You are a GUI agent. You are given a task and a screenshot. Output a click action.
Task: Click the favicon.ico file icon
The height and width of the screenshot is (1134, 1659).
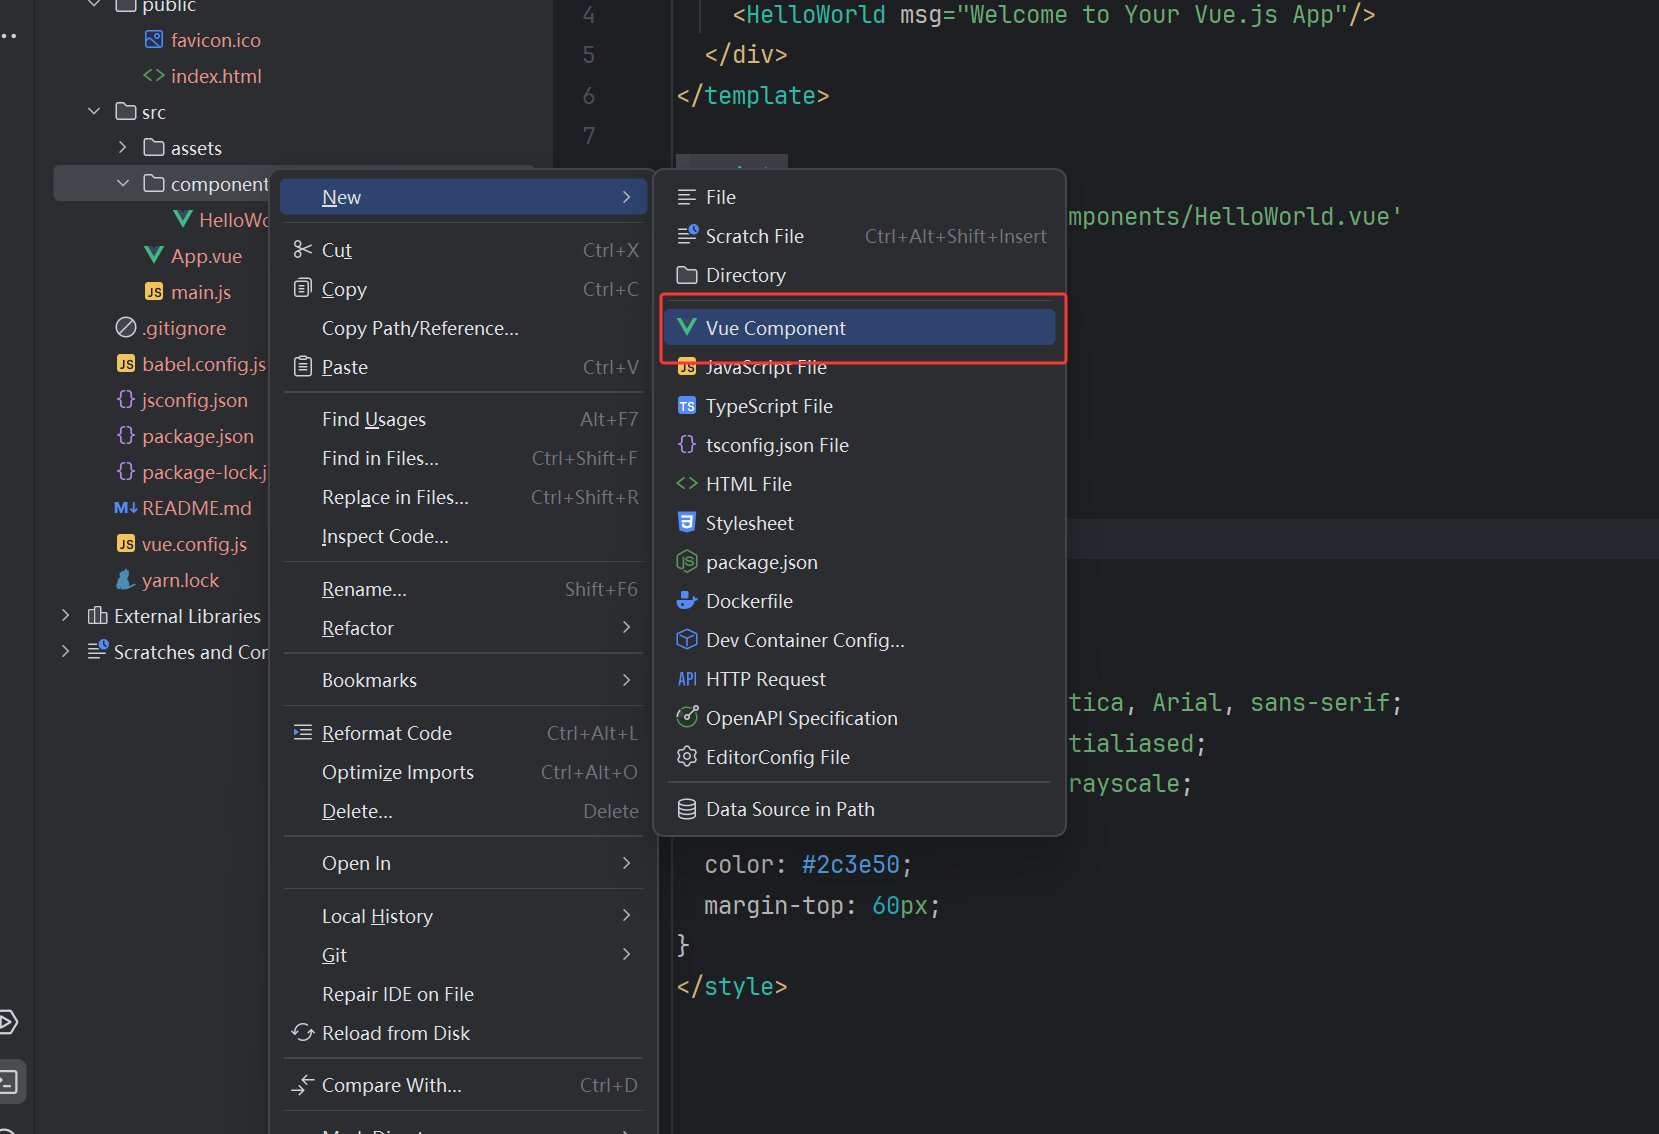(153, 40)
